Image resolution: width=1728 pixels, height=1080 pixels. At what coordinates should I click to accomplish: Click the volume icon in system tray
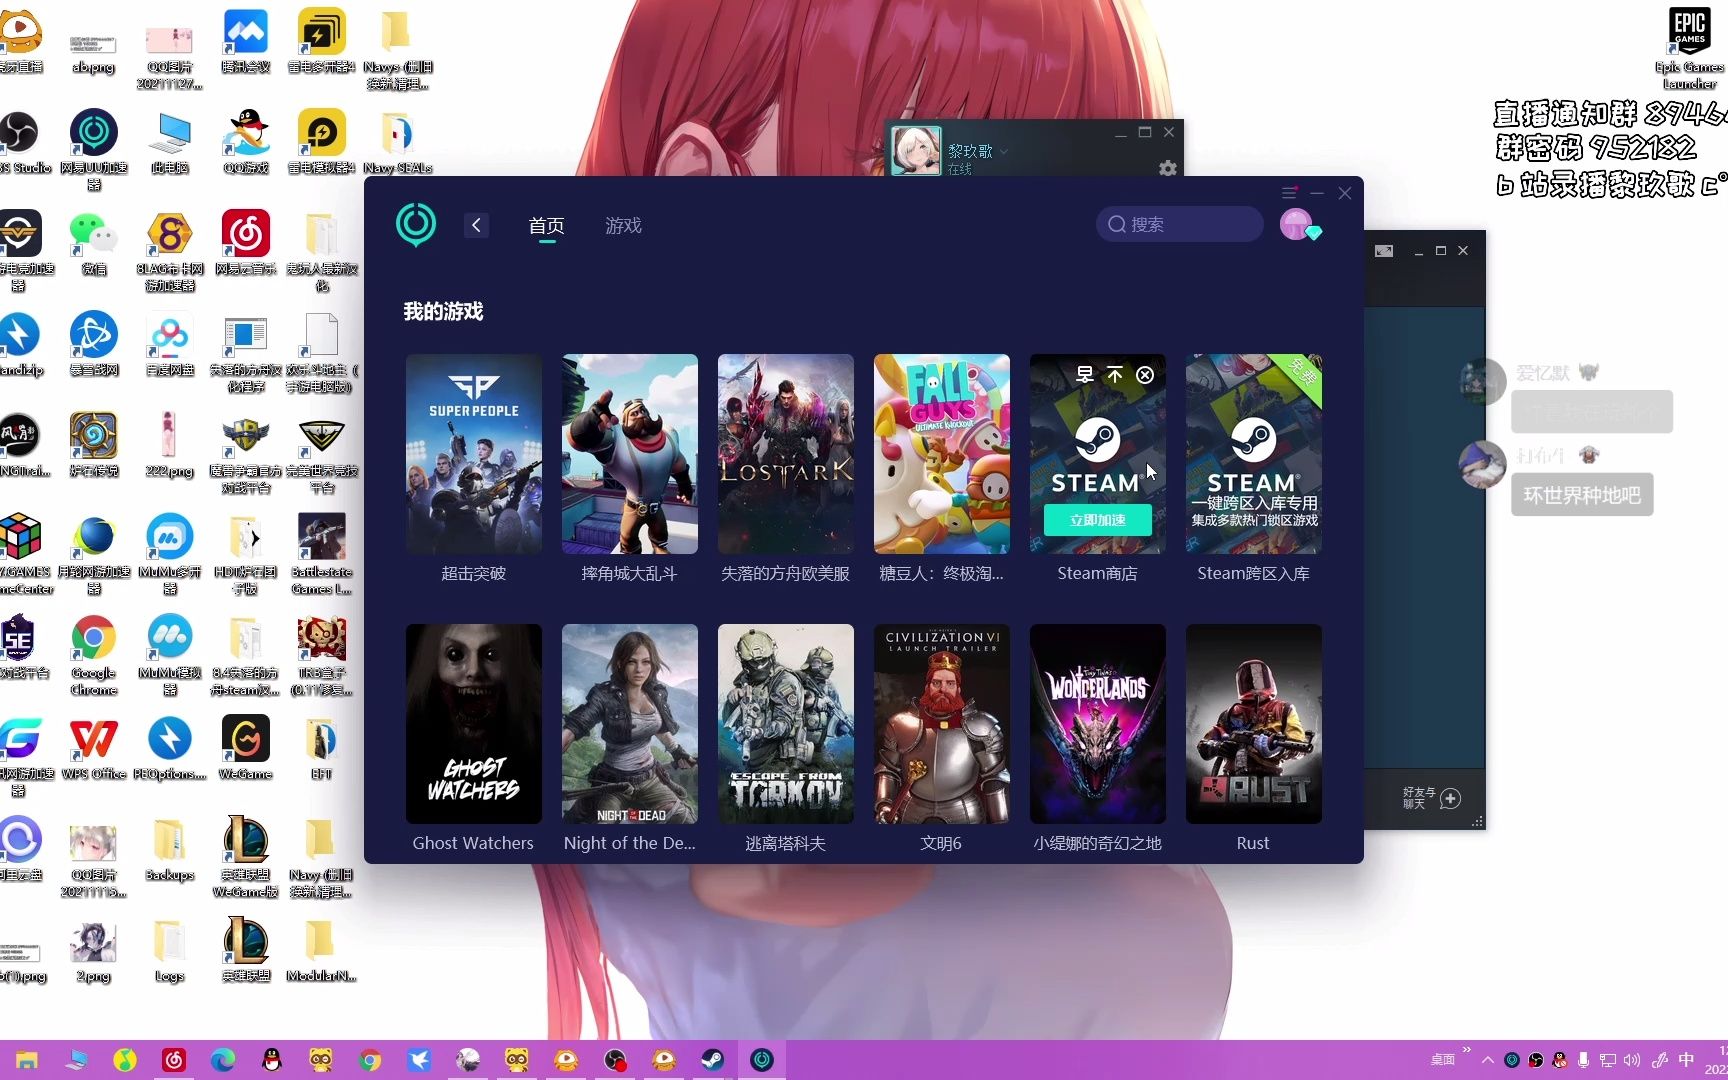click(x=1632, y=1060)
